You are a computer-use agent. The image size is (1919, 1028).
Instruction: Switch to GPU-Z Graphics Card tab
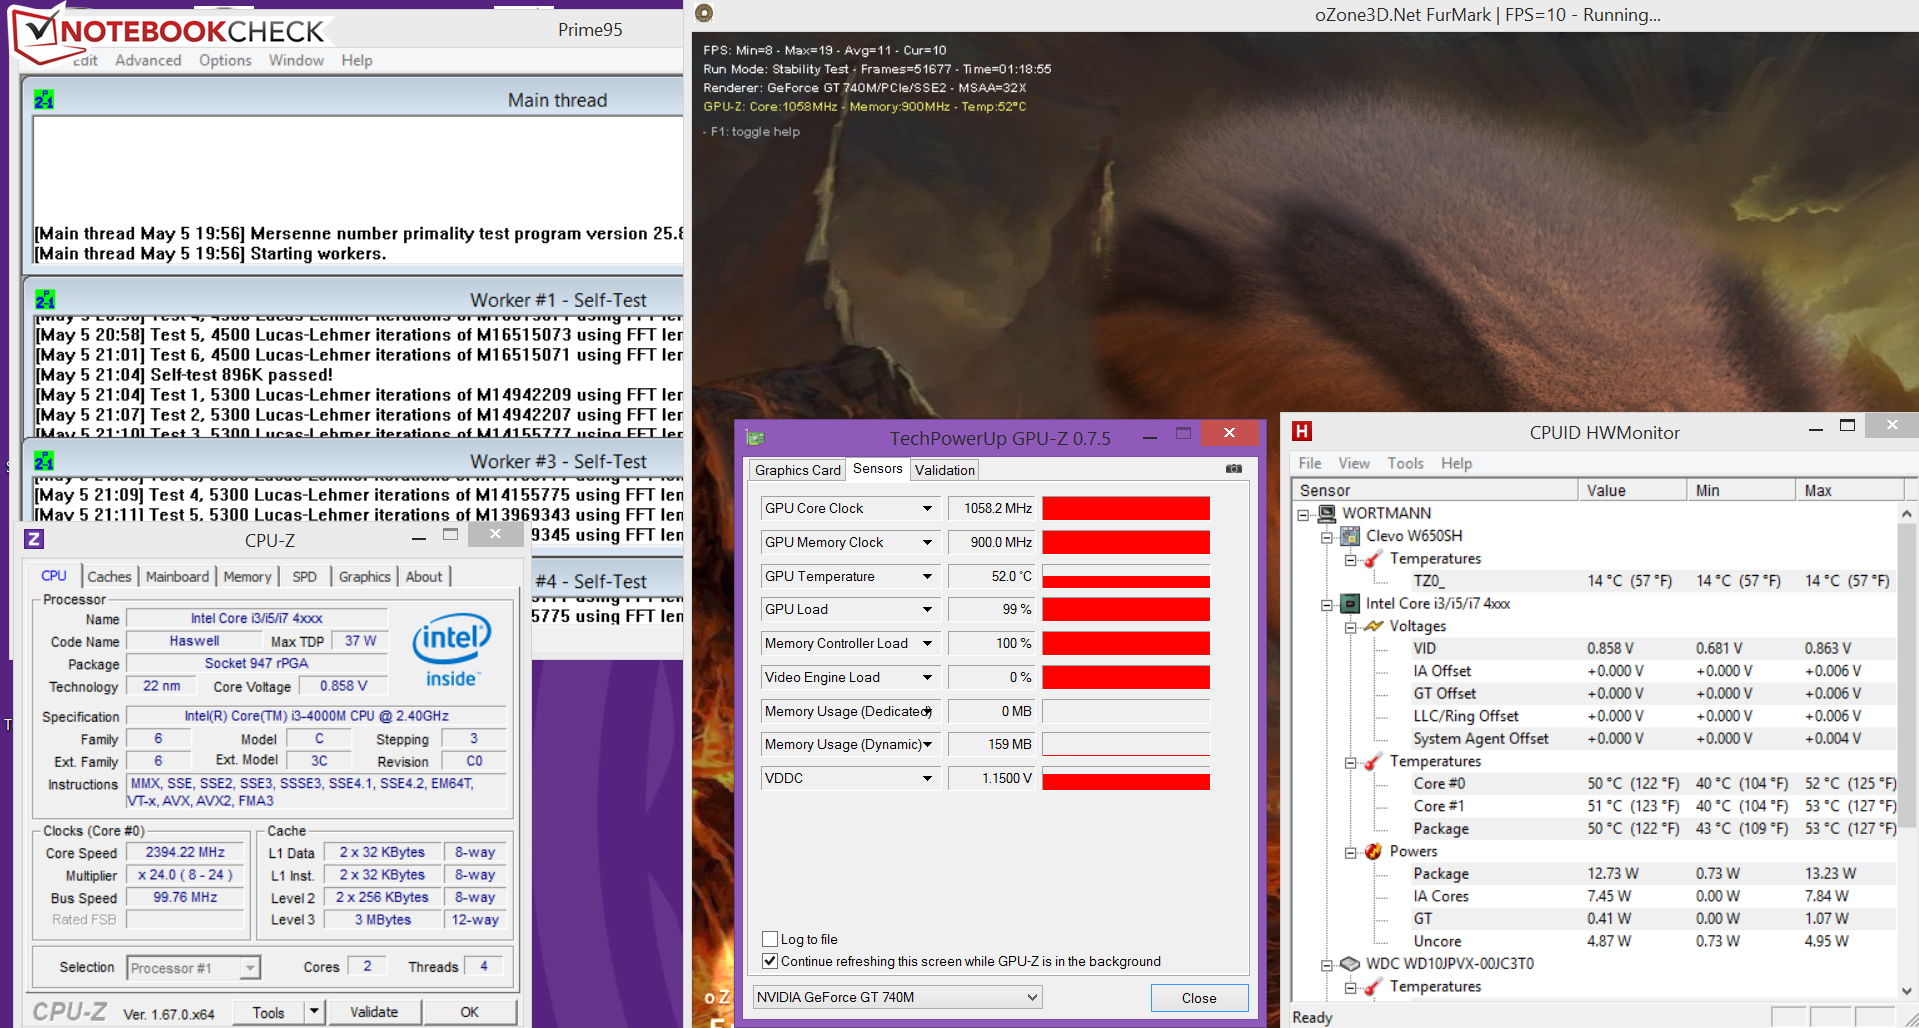(x=797, y=470)
